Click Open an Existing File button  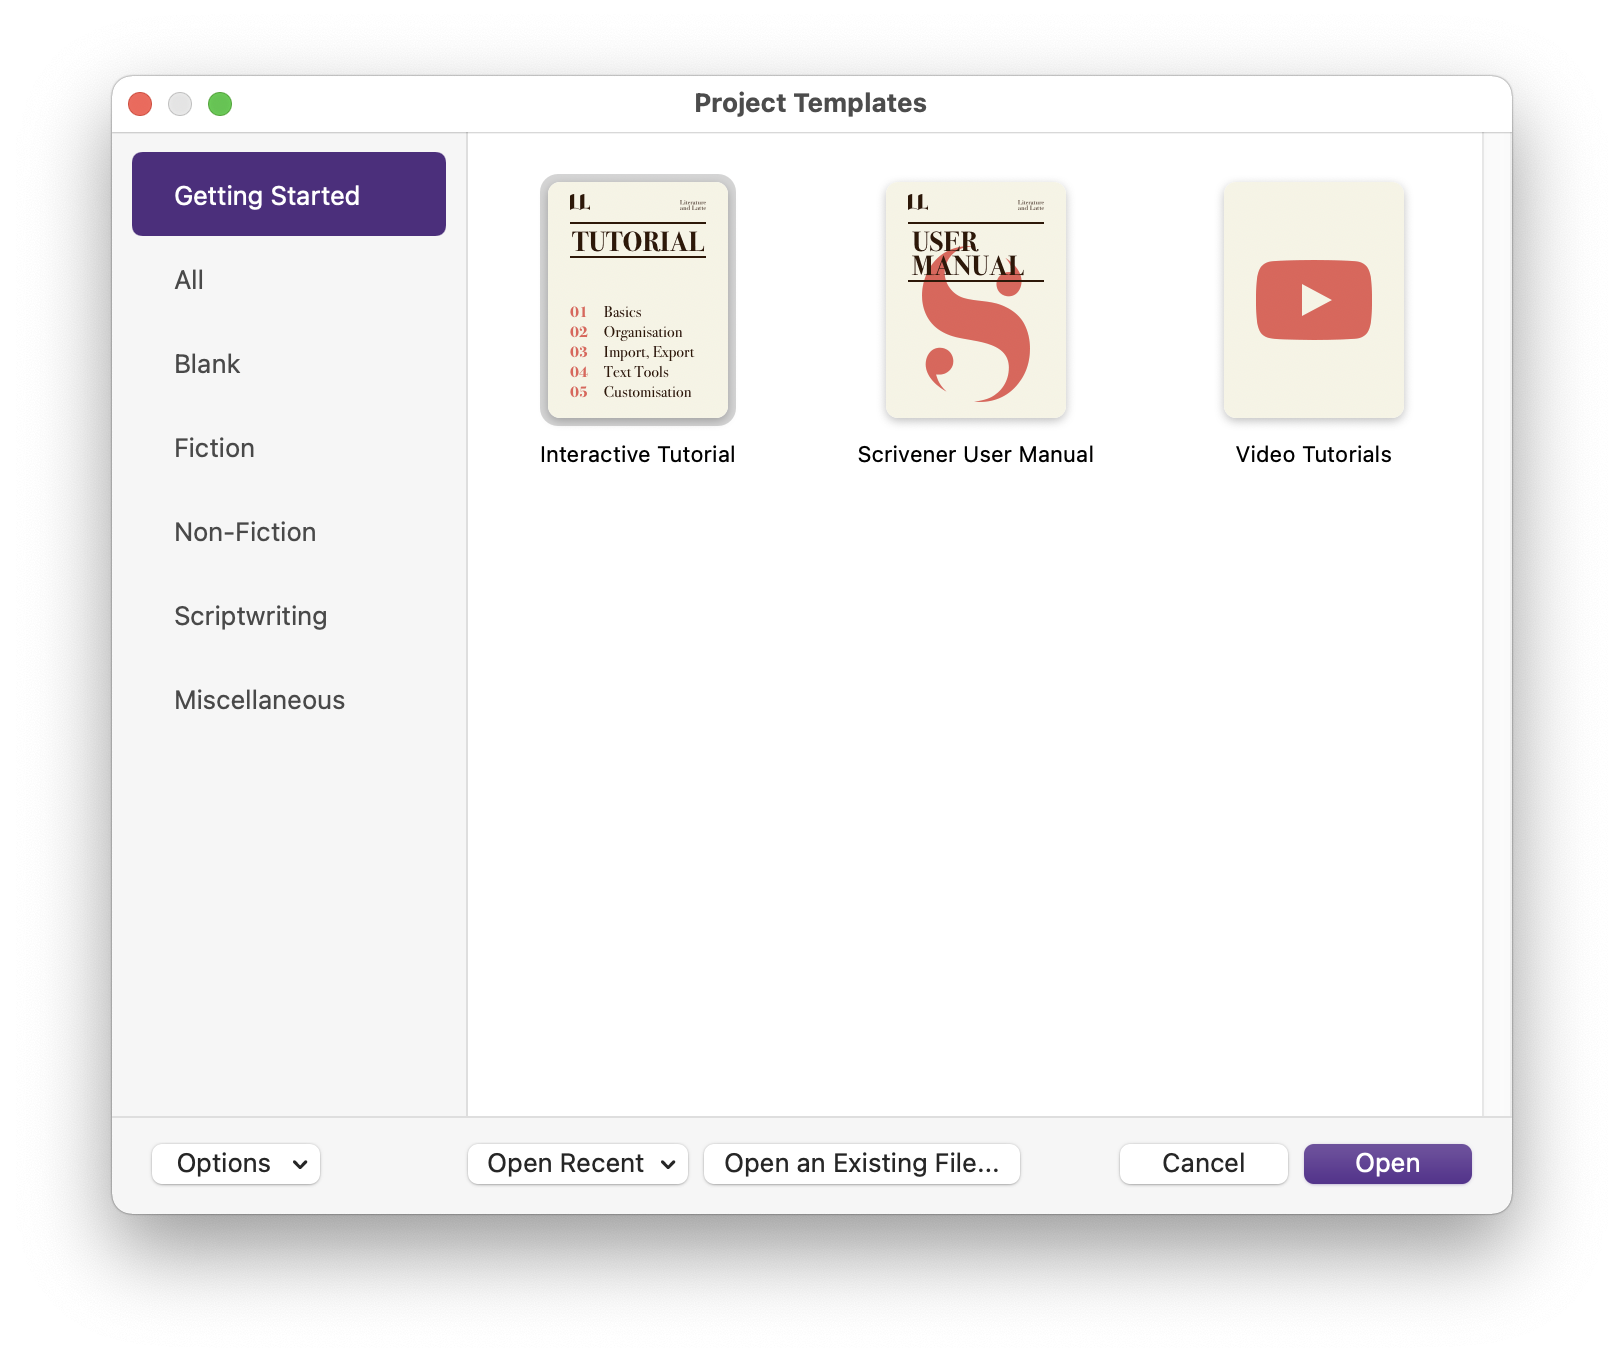[x=861, y=1164]
